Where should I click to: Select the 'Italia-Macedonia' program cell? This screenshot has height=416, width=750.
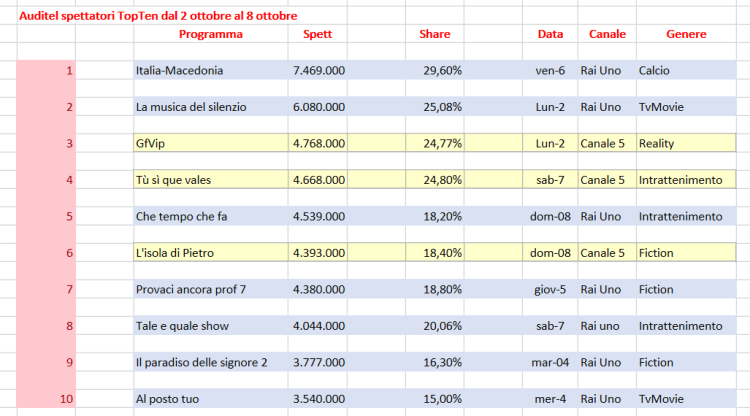click(179, 71)
